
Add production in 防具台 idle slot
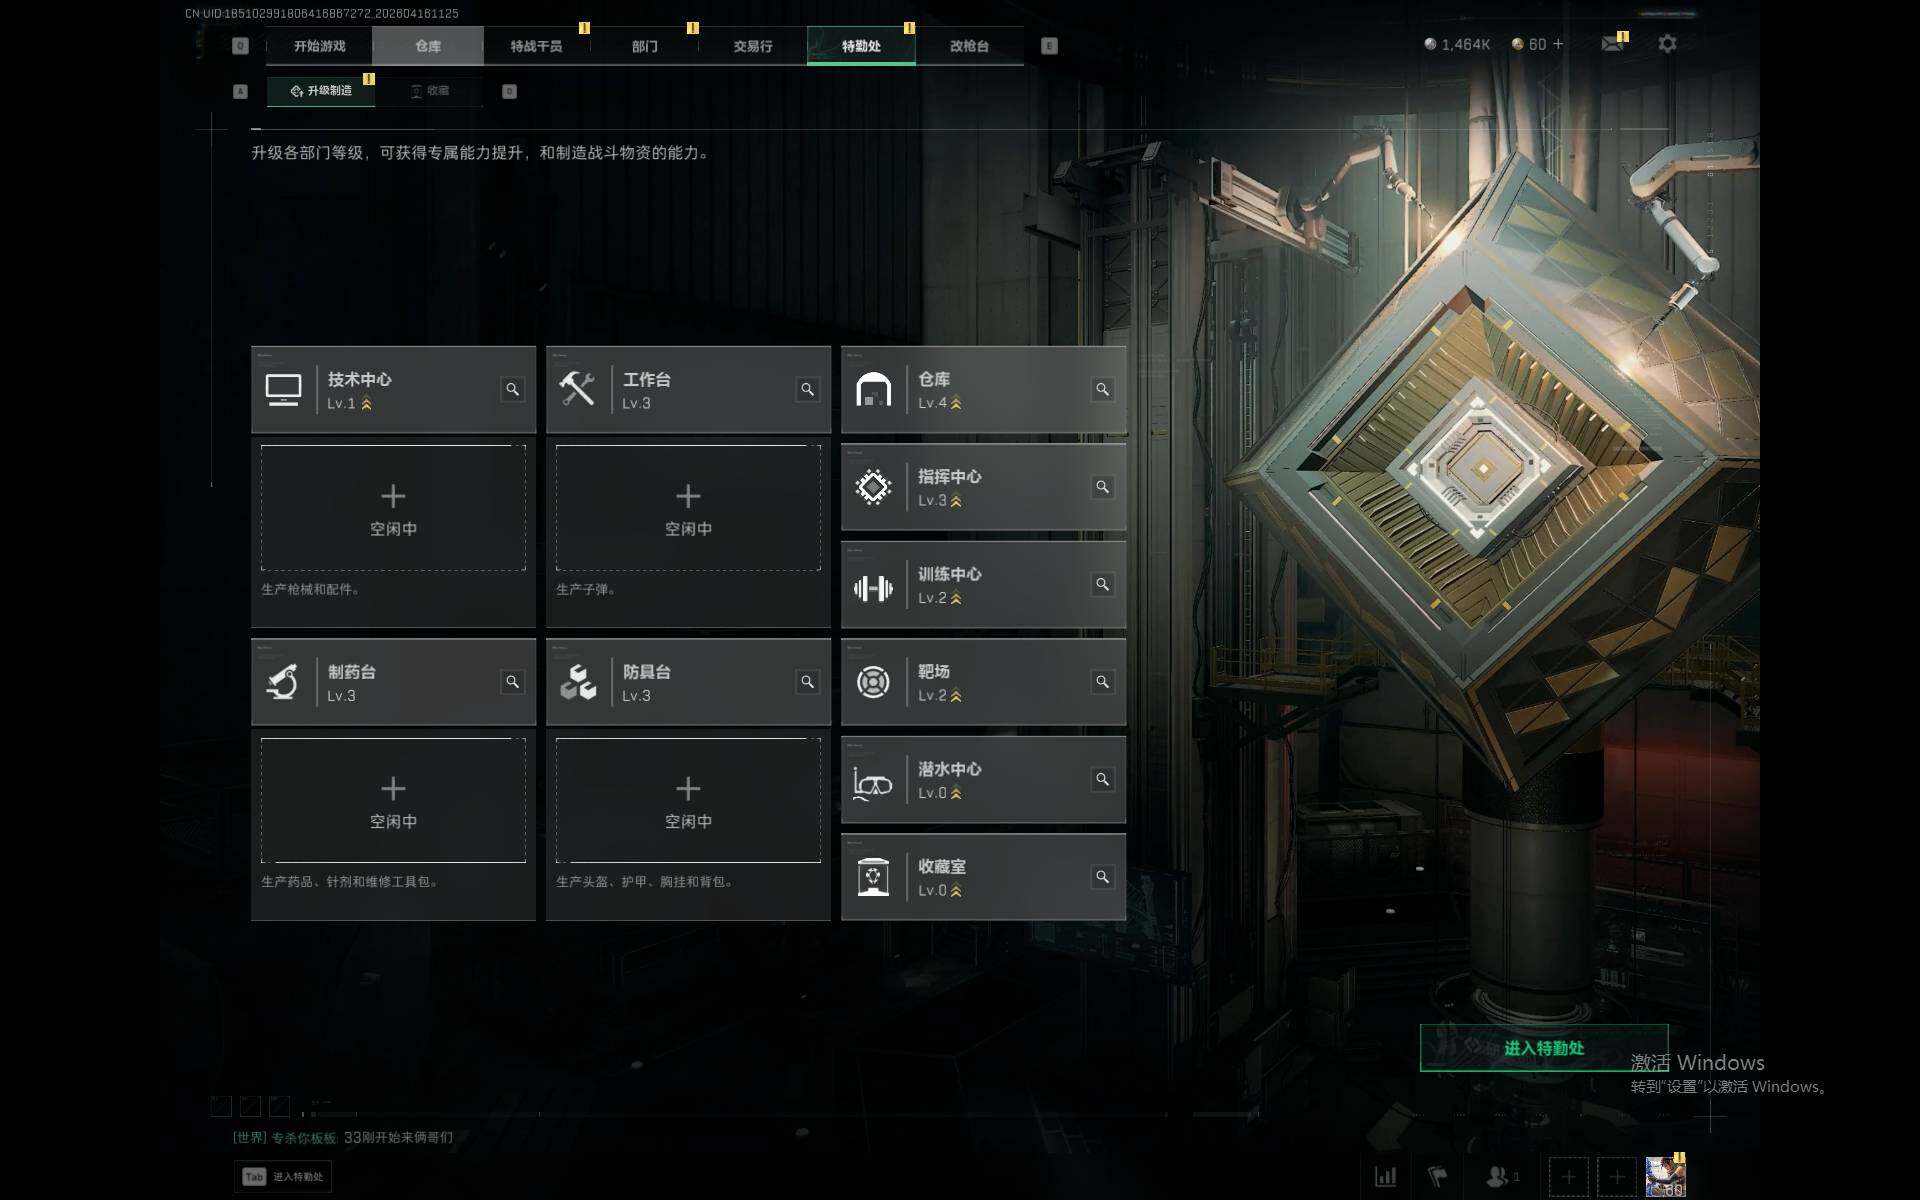tap(688, 800)
